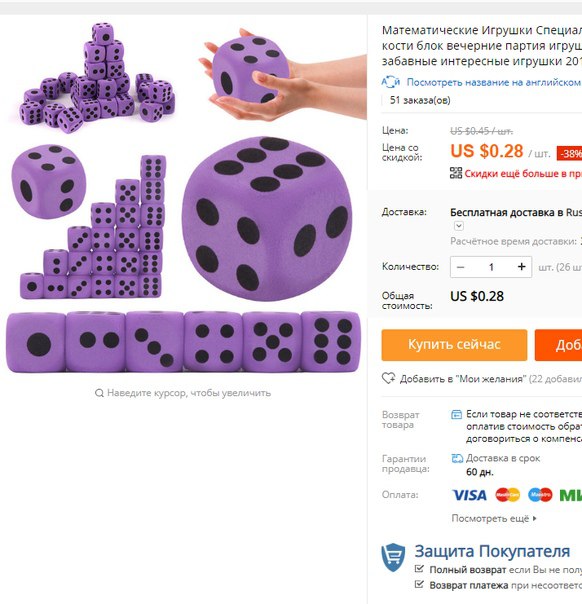Click the MasterCard payment logo

click(x=507, y=495)
